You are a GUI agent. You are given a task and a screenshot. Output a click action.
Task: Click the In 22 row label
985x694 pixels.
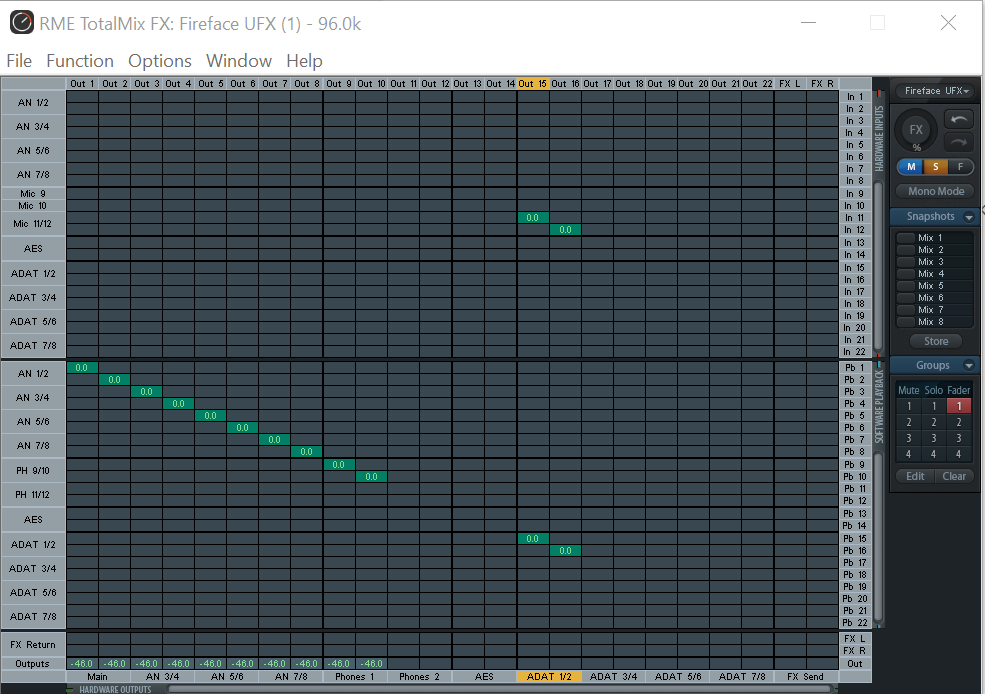click(x=854, y=352)
